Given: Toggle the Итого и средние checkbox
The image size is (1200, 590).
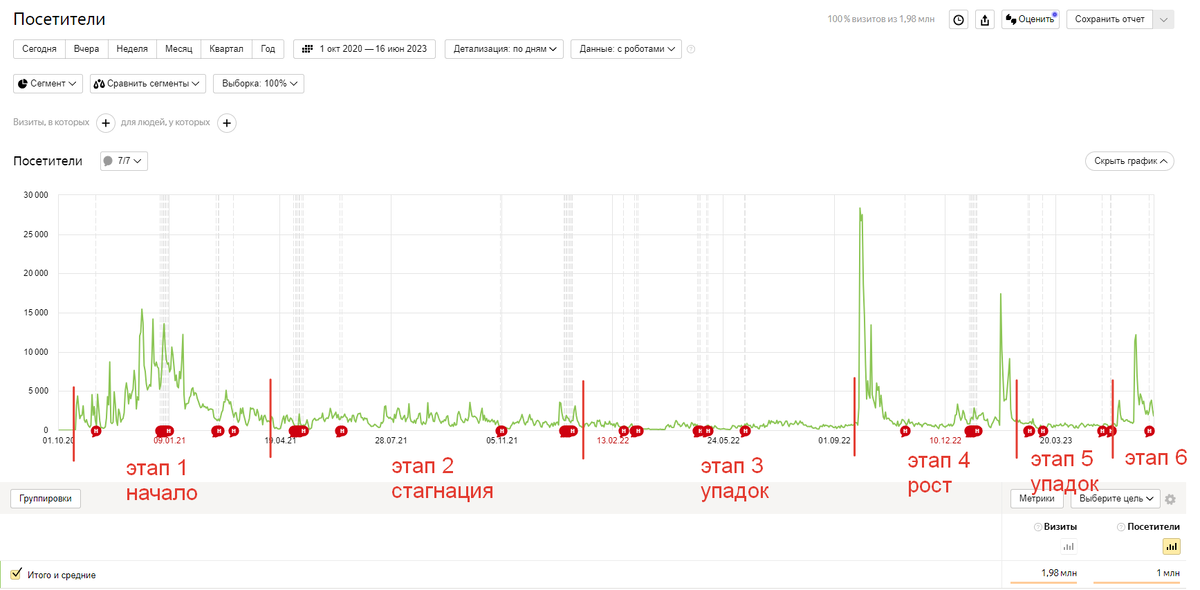Looking at the screenshot, I should click(x=15, y=574).
